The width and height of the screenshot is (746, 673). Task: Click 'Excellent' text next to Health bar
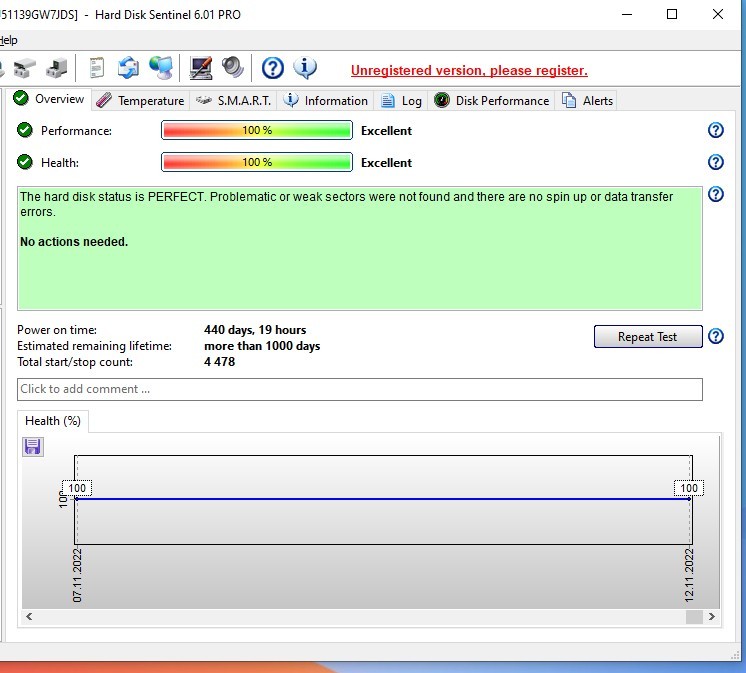(x=386, y=163)
